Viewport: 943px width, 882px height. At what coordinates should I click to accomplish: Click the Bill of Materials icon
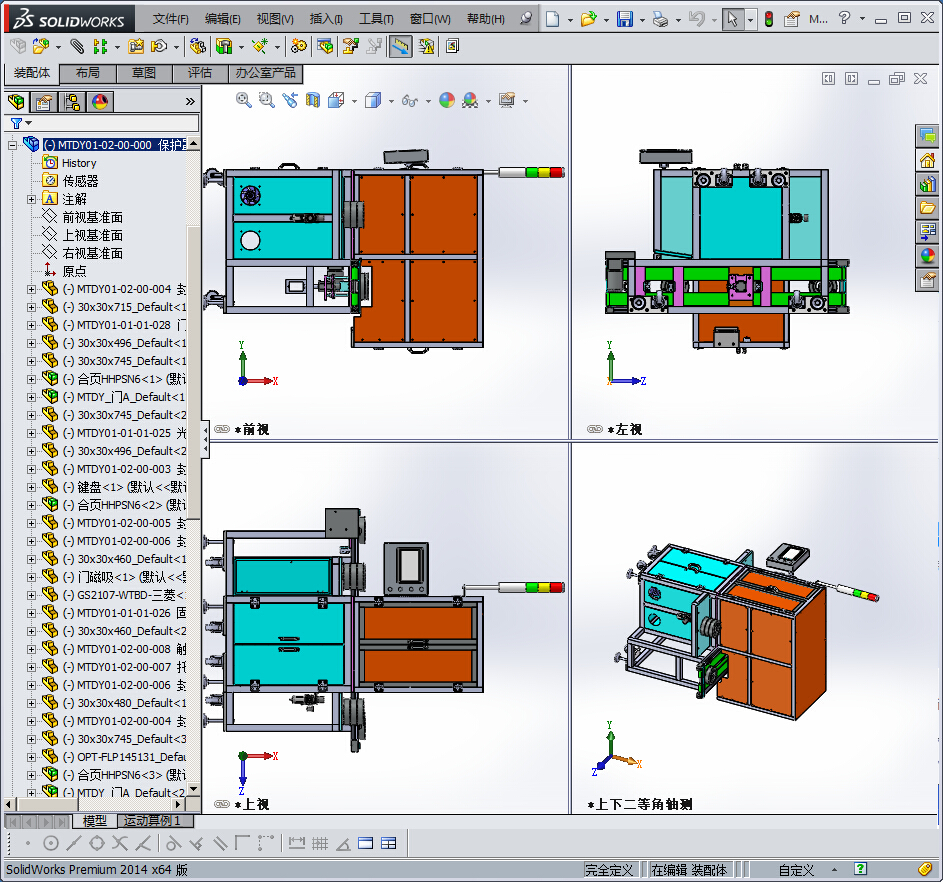(325, 46)
